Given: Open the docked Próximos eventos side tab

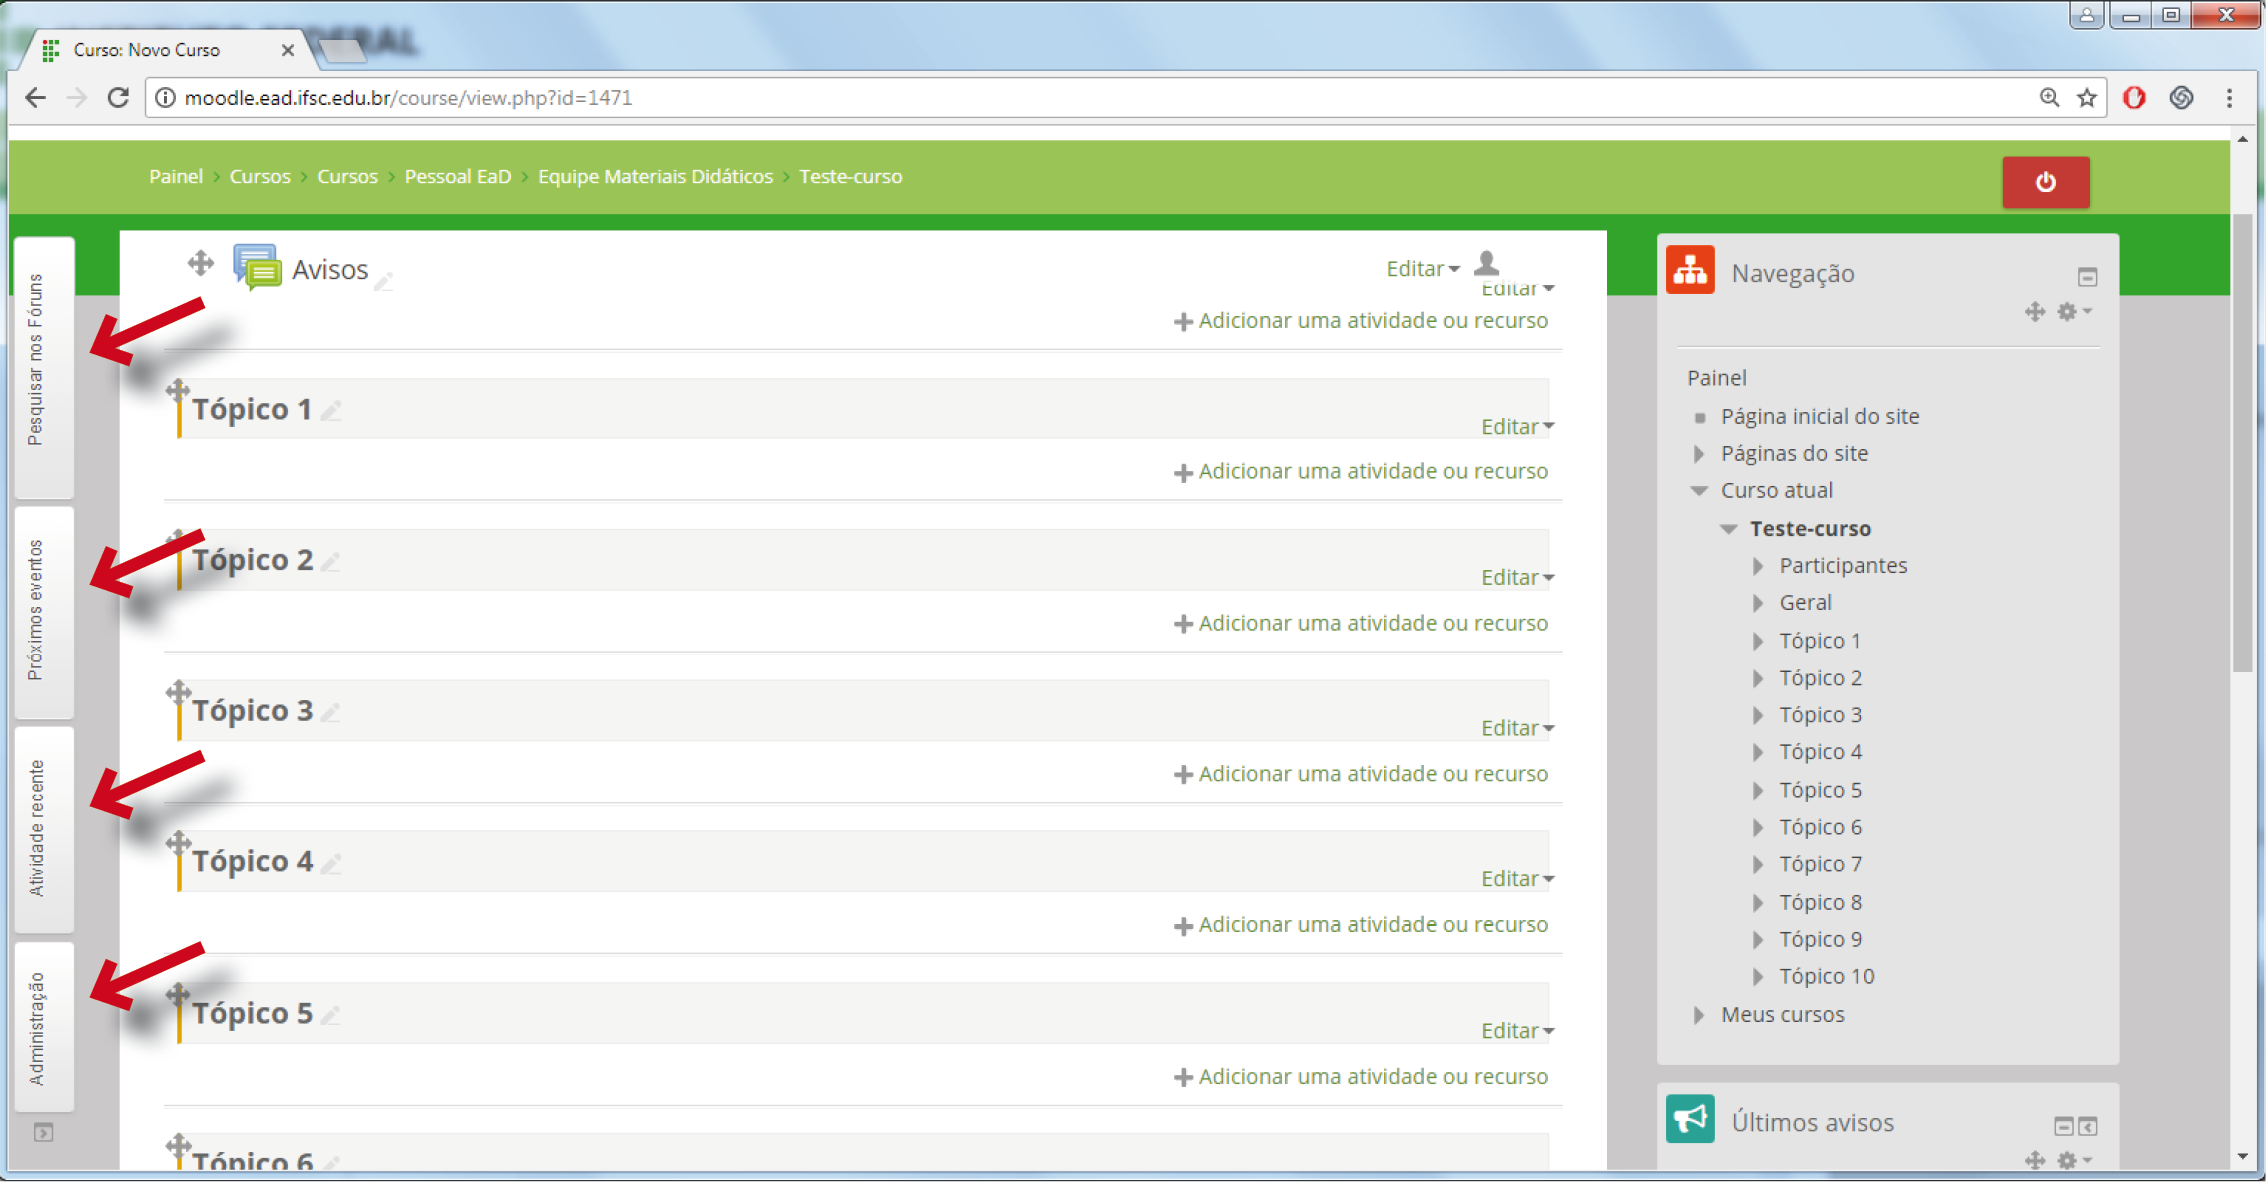Looking at the screenshot, I should click(38, 611).
